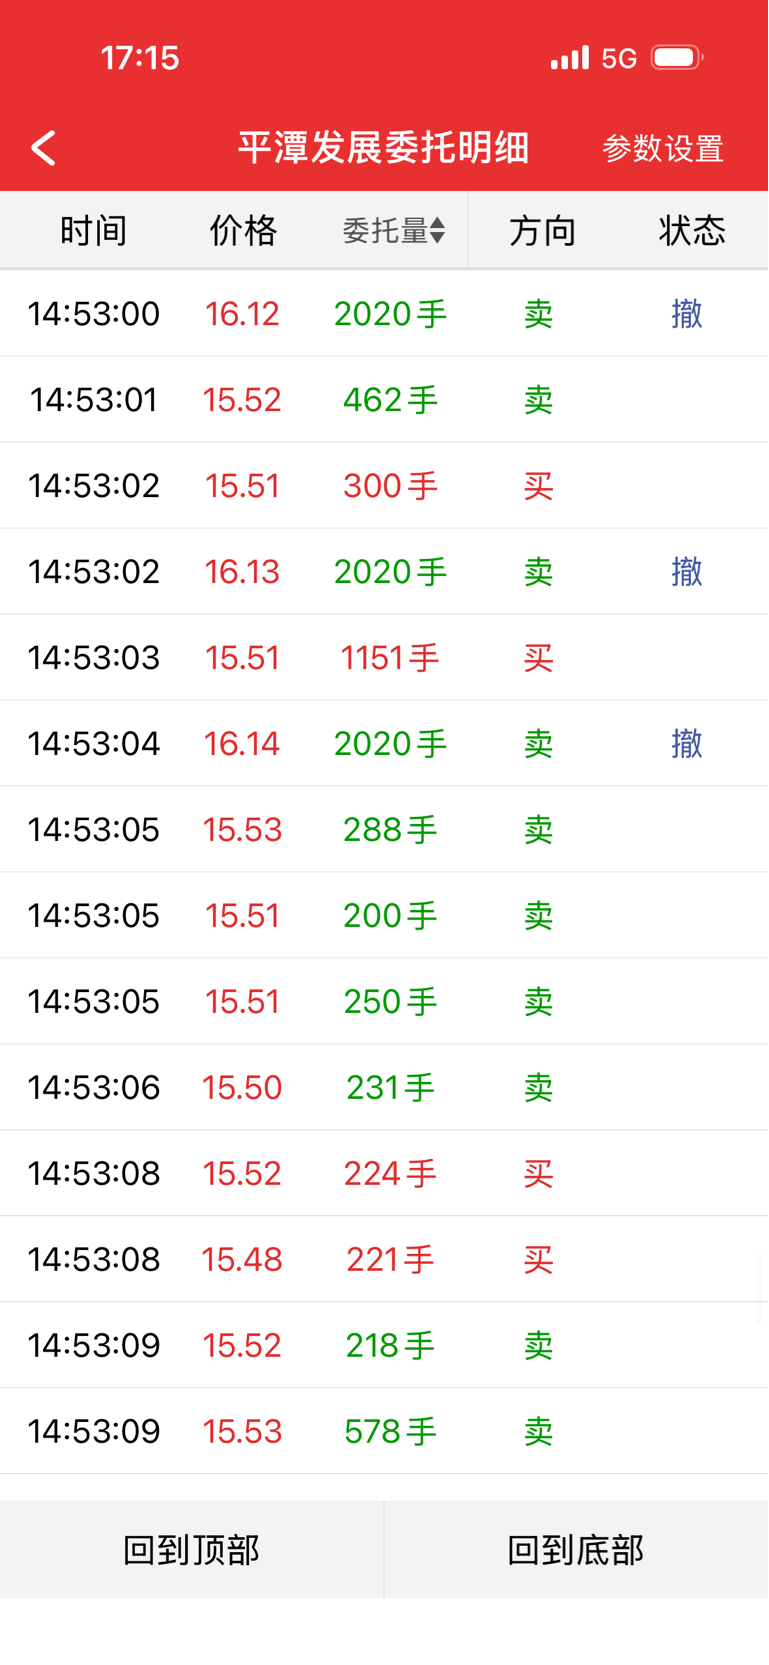Tap the cellular signal bars icon
Image resolution: width=769 pixels, height=1665 pixels.
(x=570, y=58)
